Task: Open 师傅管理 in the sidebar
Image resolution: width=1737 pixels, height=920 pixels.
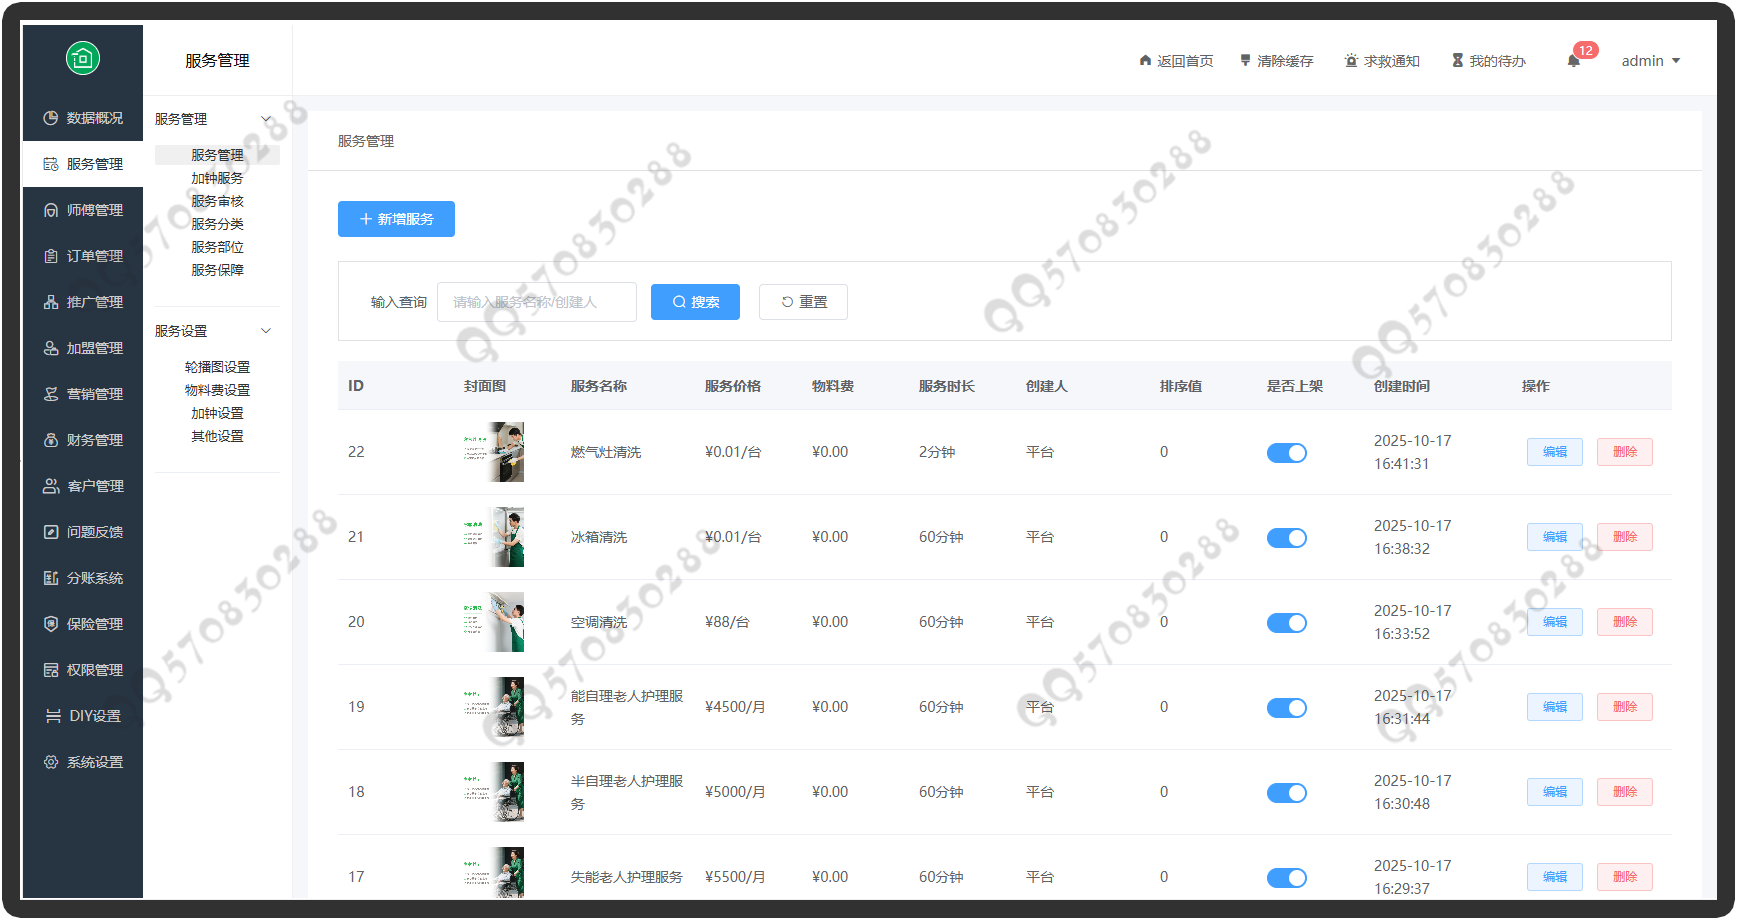Action: click(83, 210)
